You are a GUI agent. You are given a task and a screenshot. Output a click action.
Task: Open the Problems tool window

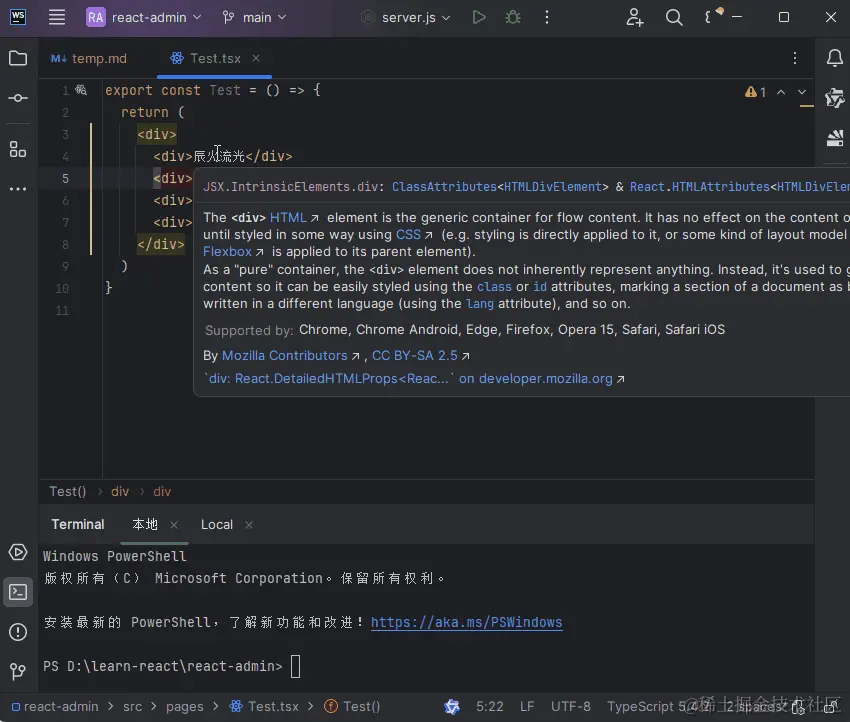coord(18,632)
